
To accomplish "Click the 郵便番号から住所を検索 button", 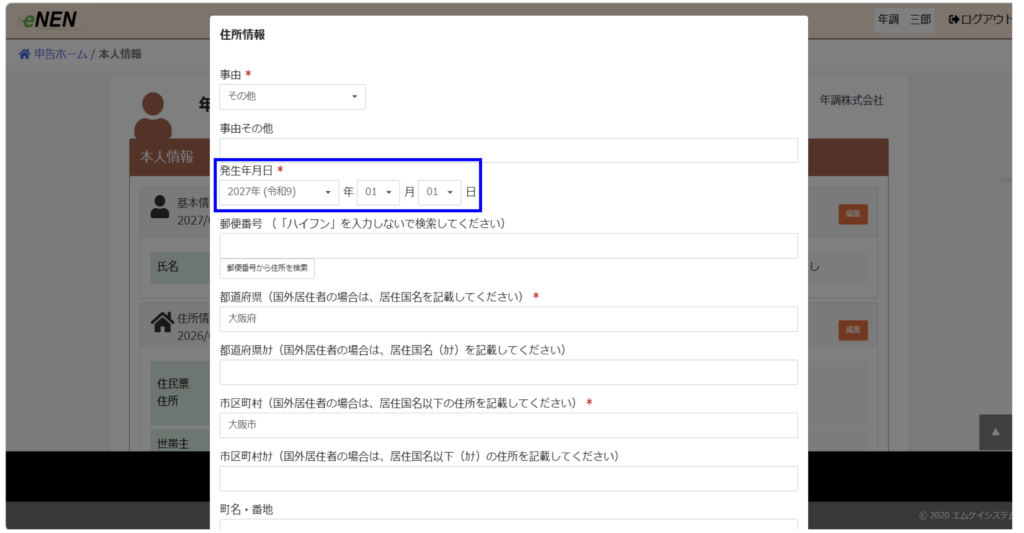I will [x=267, y=268].
